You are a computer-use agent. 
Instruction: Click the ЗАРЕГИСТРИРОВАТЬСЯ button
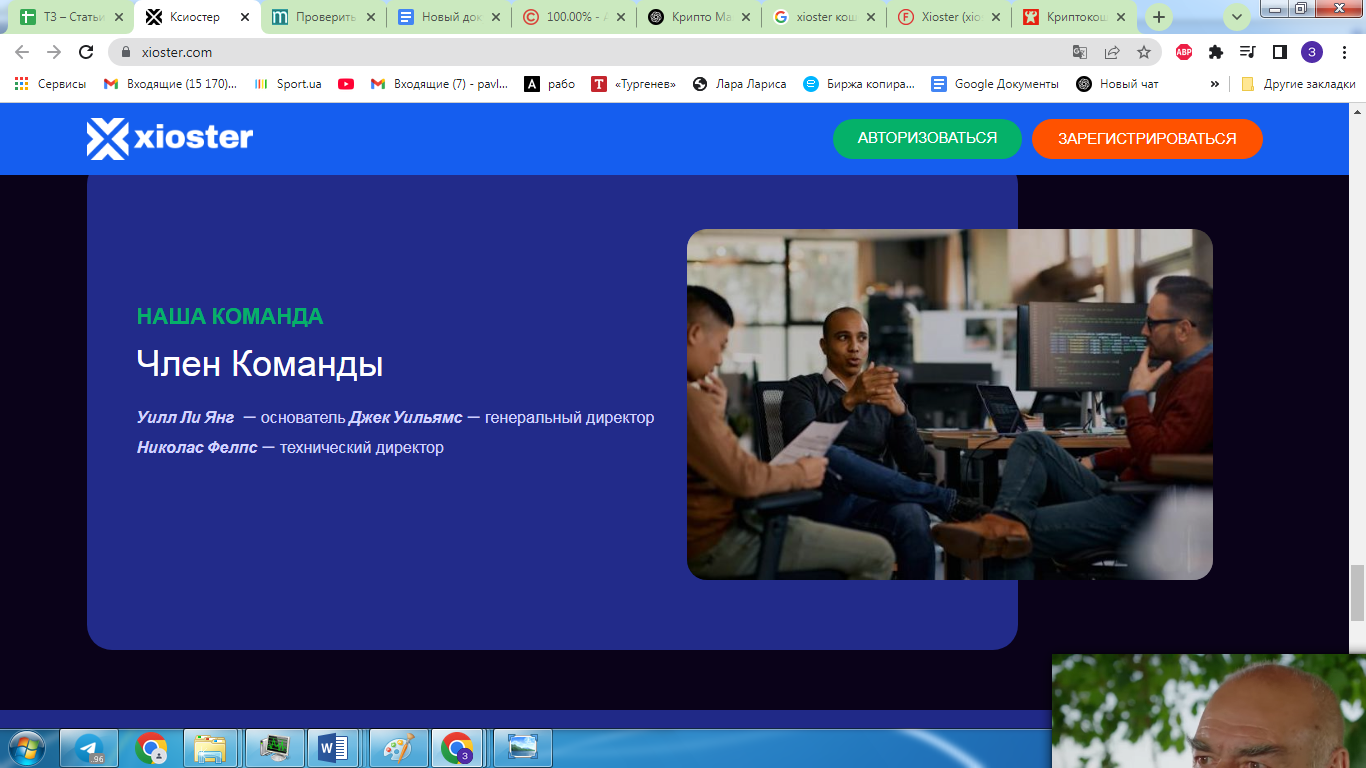point(1147,139)
